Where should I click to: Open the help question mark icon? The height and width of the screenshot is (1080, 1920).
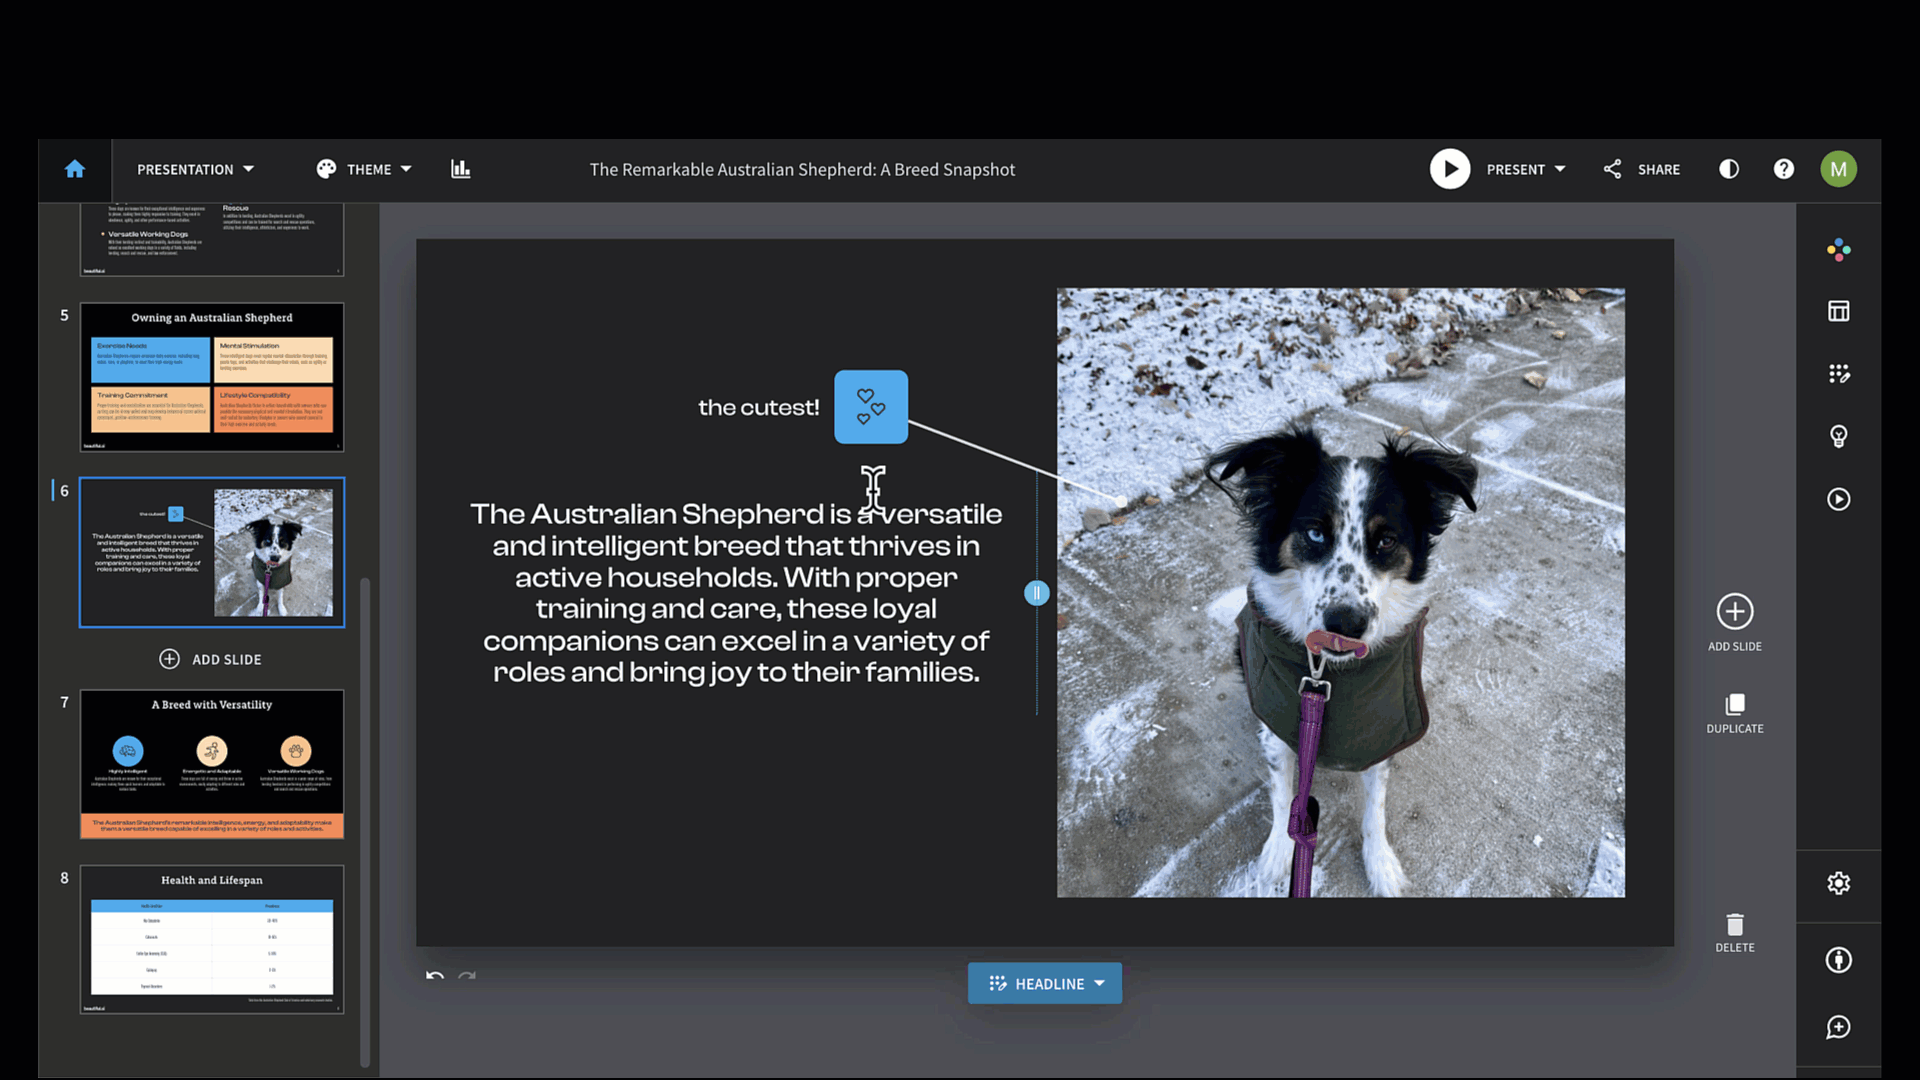tap(1784, 169)
